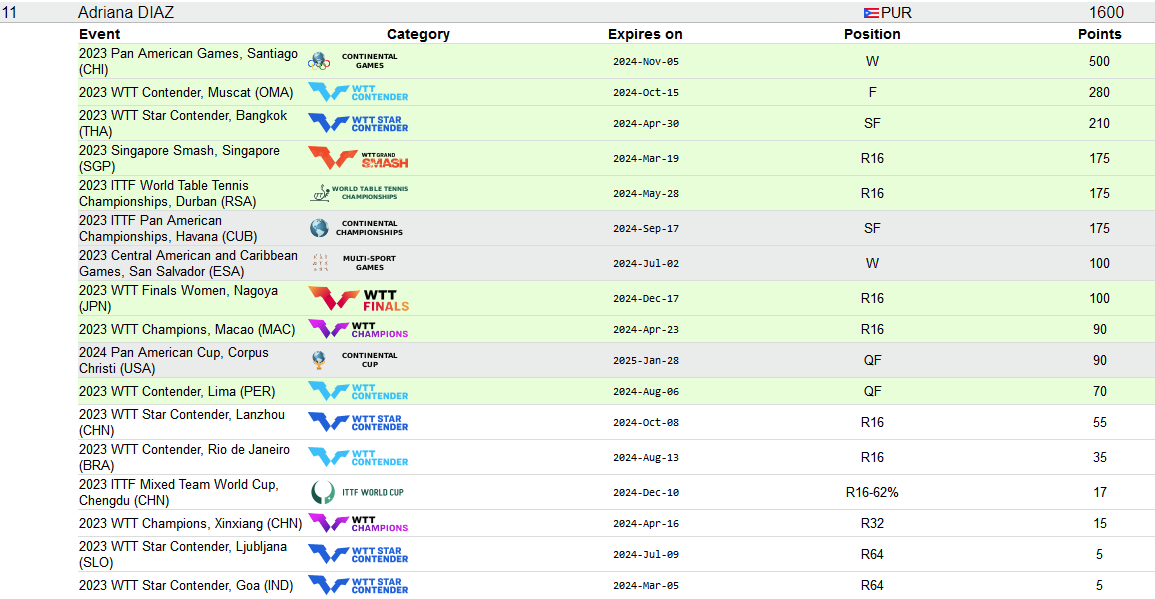Click WTT Champions logo in Macao row

click(358, 329)
